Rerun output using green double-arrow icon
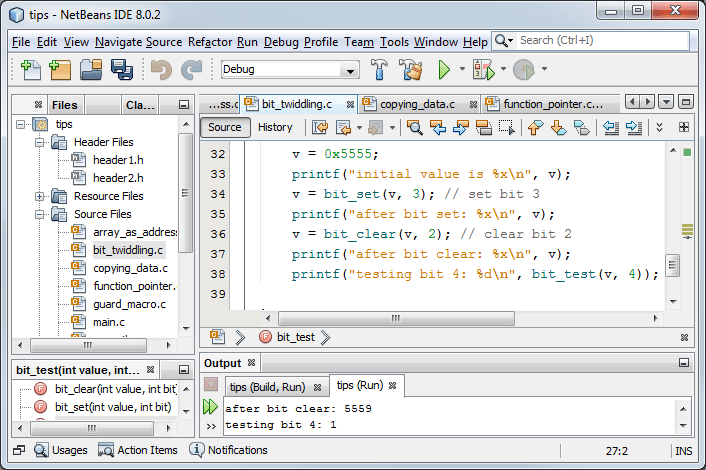This screenshot has width=706, height=470. [x=210, y=407]
